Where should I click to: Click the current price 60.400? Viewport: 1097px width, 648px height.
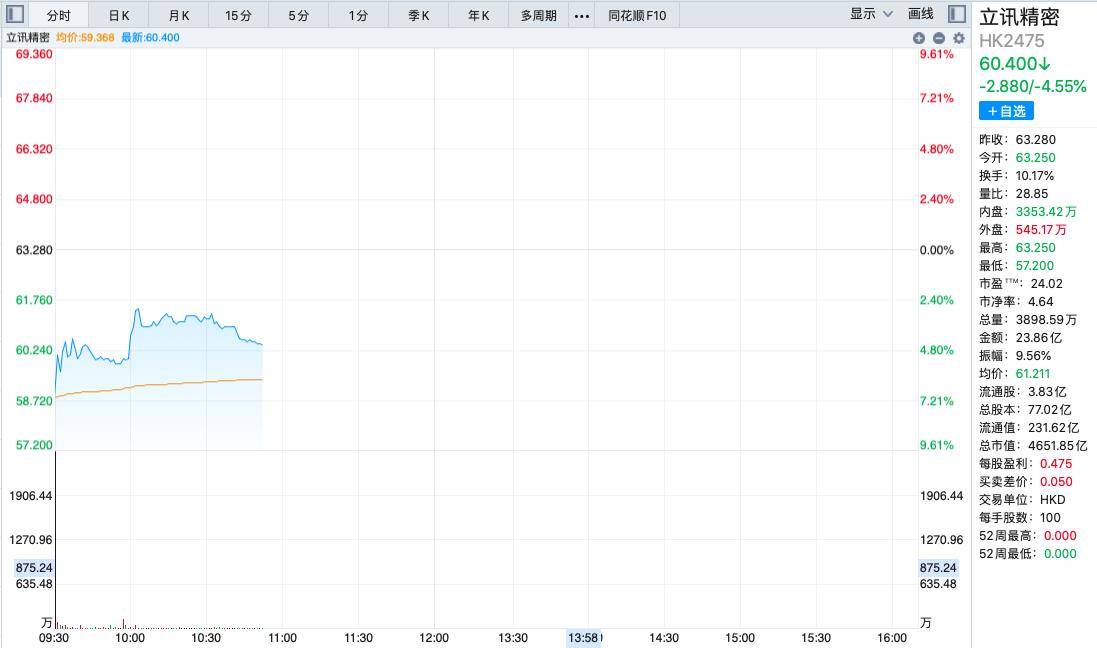point(1014,64)
